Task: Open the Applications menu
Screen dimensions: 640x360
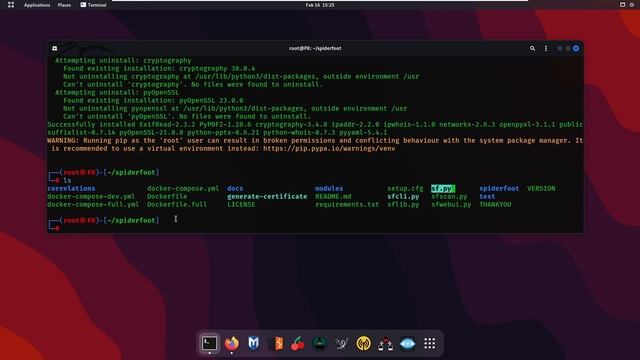Action: point(37,5)
